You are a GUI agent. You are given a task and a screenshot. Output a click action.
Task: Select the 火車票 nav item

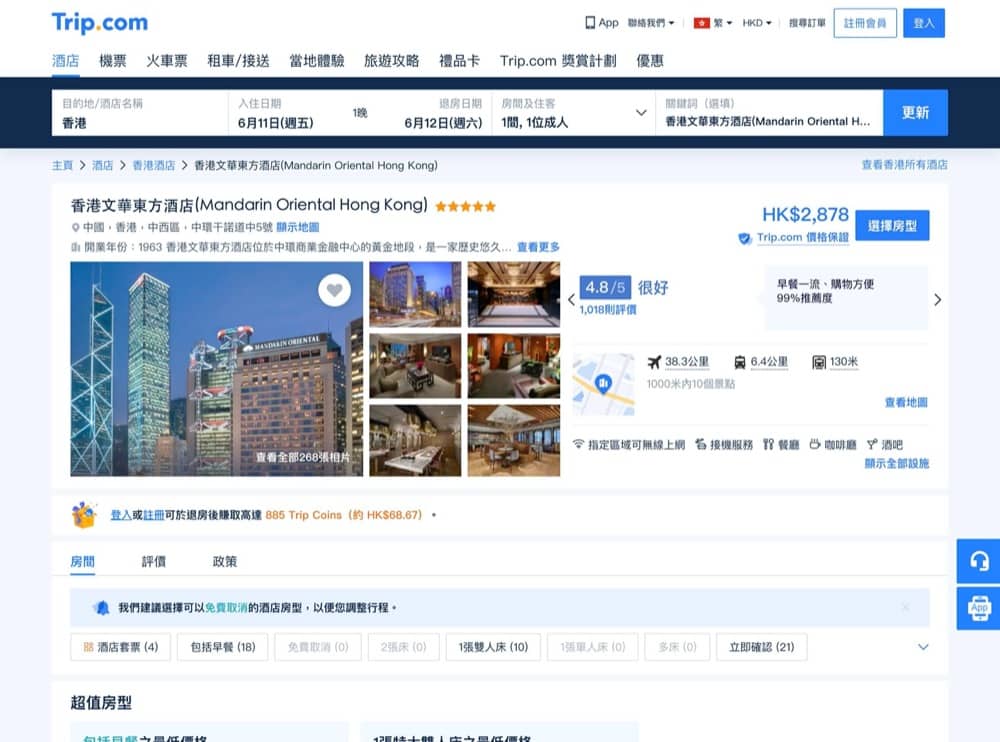(166, 61)
